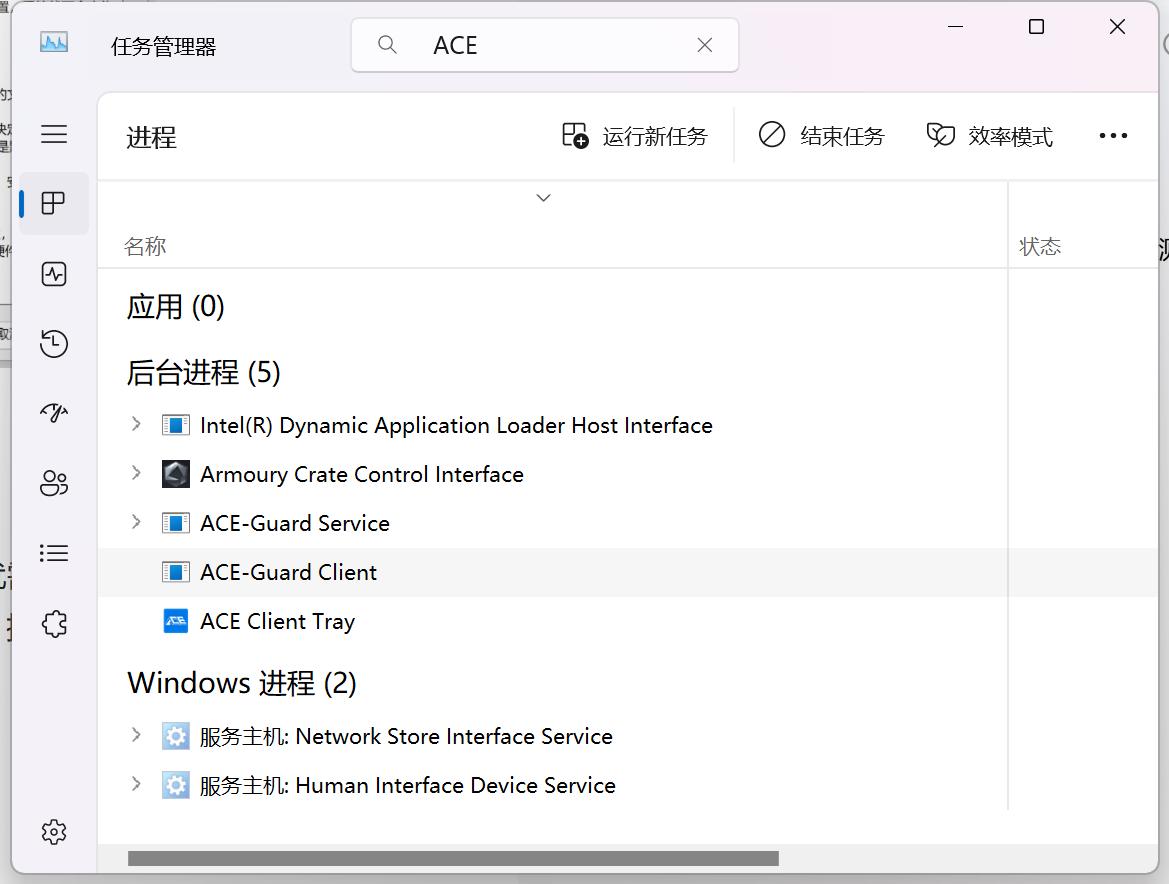The width and height of the screenshot is (1169, 884).
Task: Collapse the group header chevron above 名称
Action: tap(543, 197)
